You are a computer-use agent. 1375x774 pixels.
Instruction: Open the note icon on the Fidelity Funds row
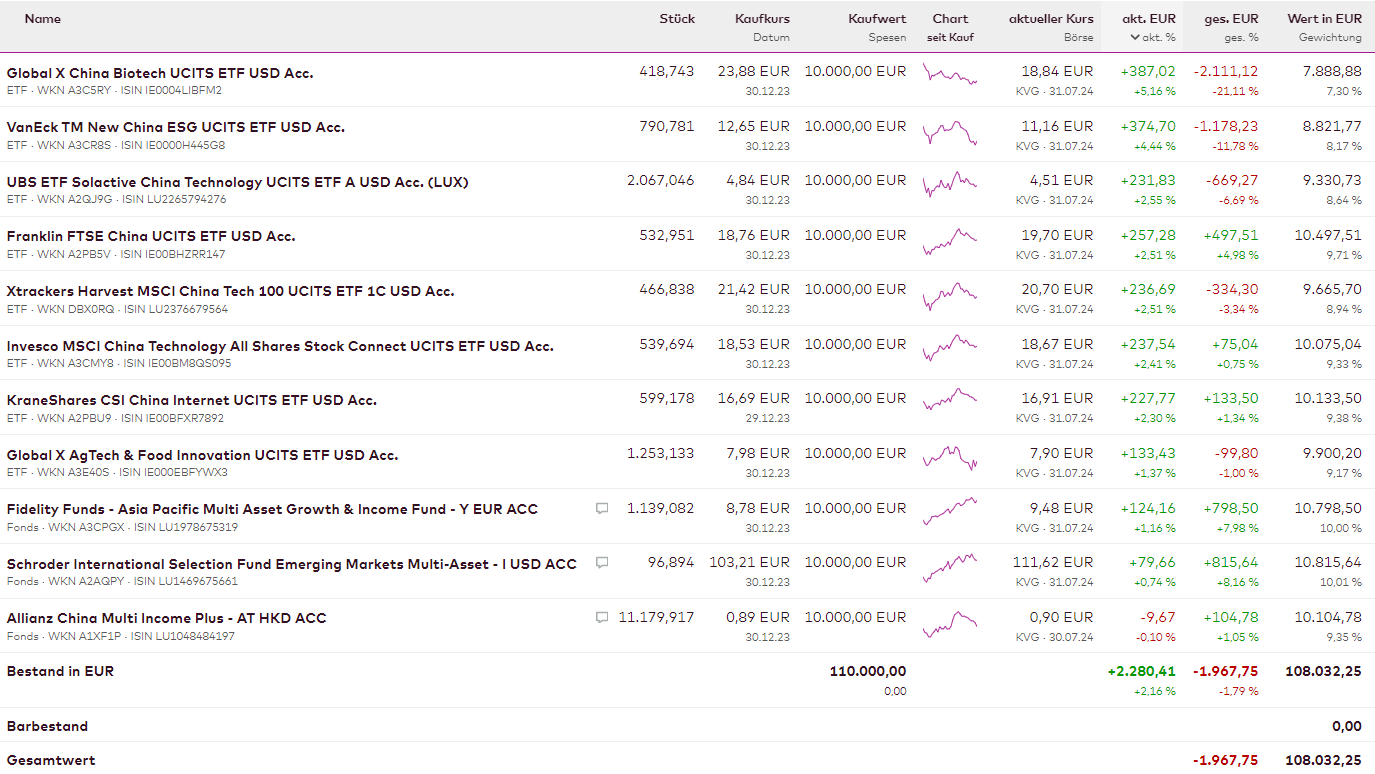[x=602, y=508]
